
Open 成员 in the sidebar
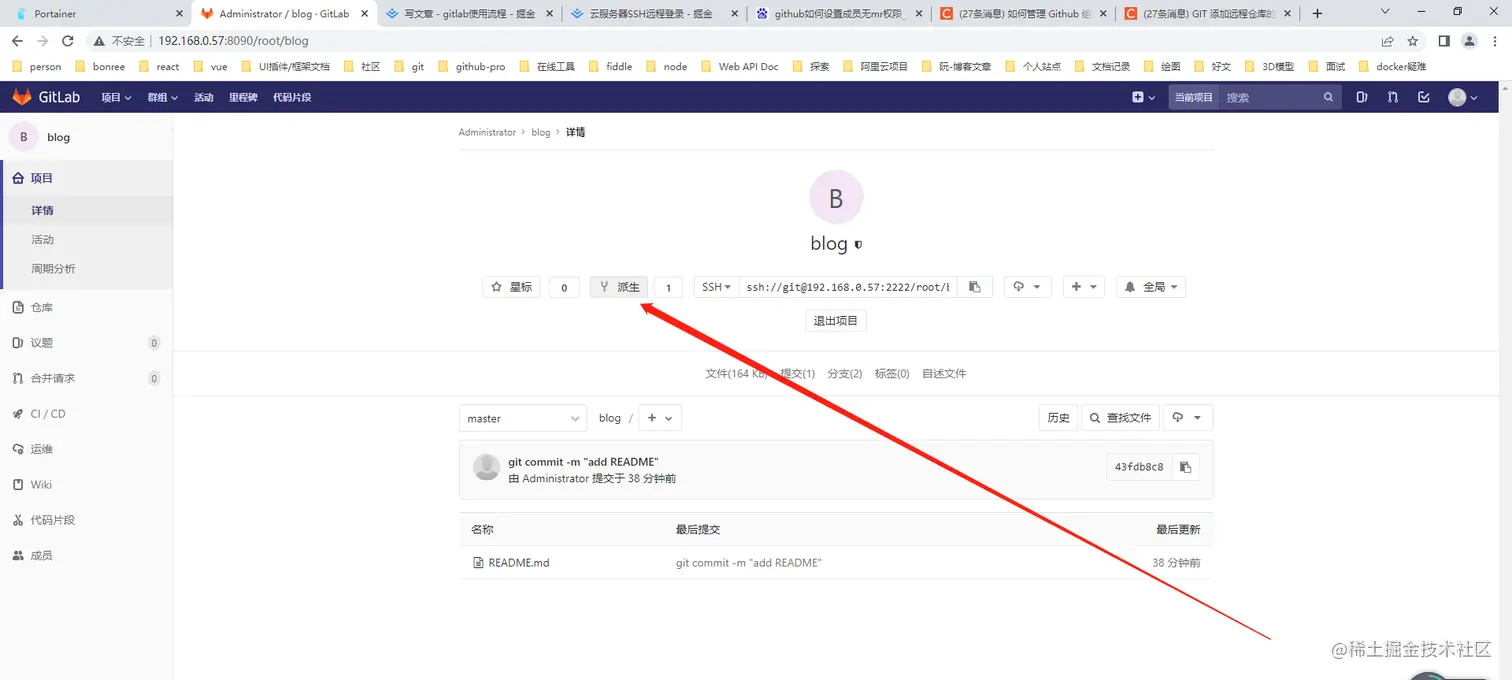coord(86,555)
